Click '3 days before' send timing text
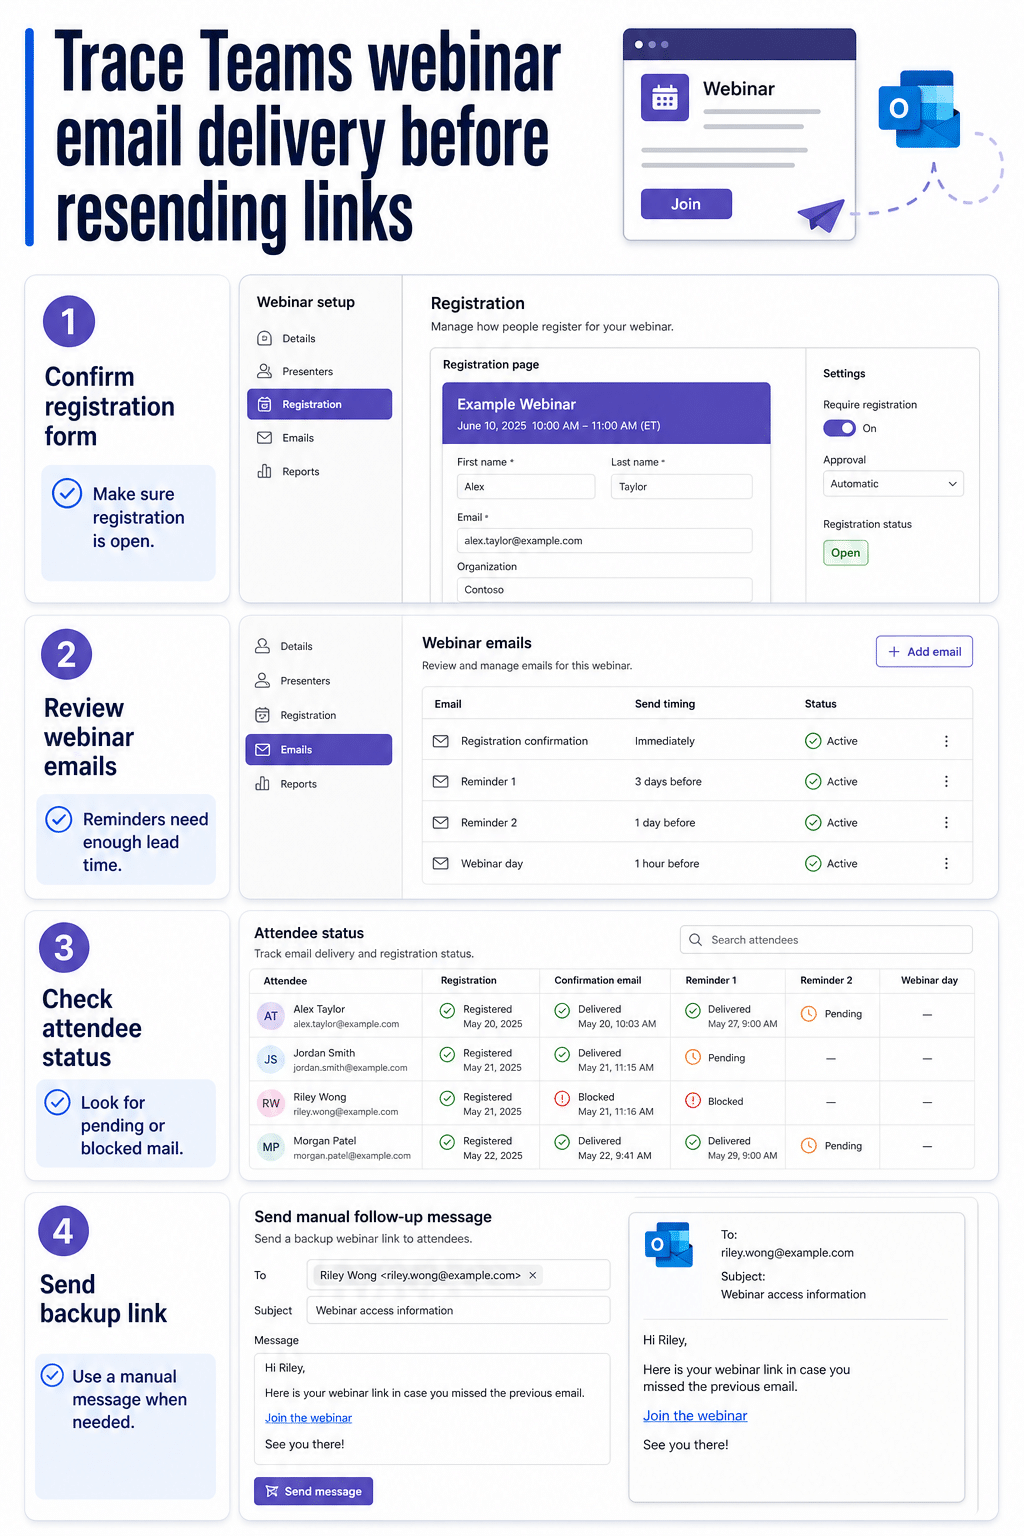Screen dimensions: 1024x1536 (668, 782)
